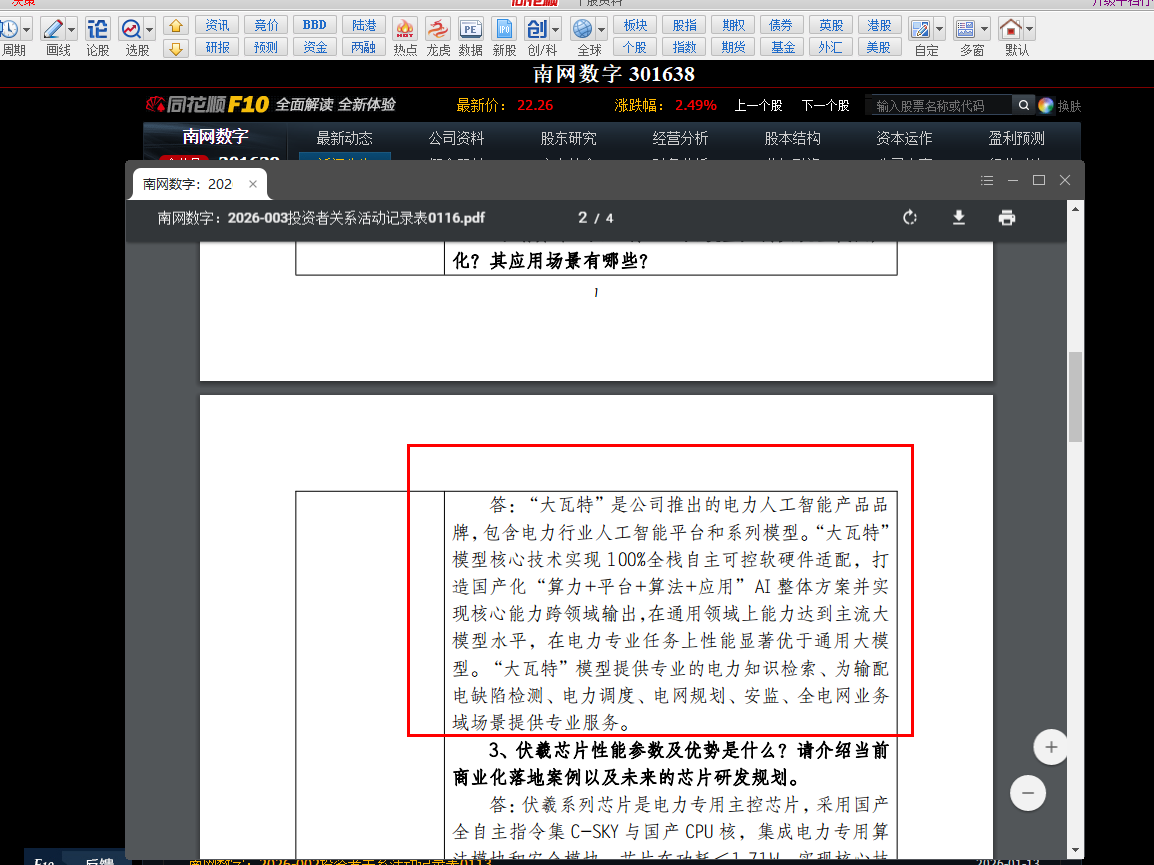
Task: Click the 板块 toolbar button
Action: pos(635,25)
